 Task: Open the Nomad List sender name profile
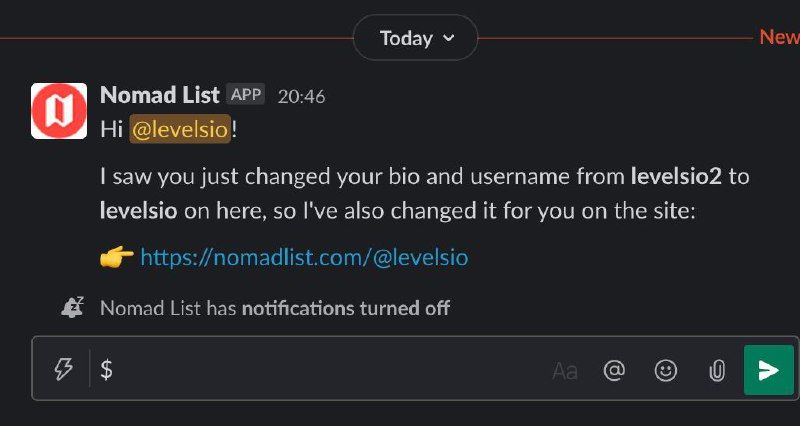pos(159,96)
